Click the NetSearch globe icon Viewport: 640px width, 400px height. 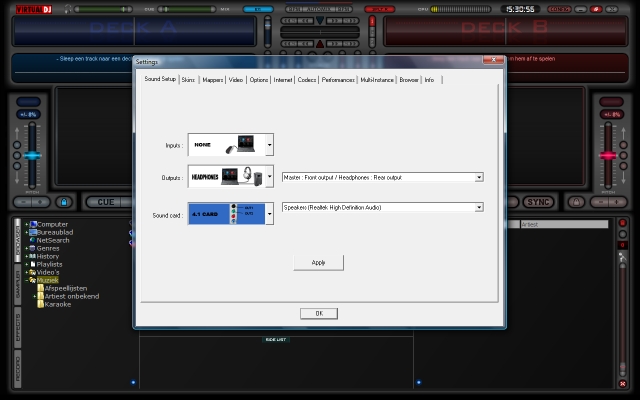[x=33, y=240]
